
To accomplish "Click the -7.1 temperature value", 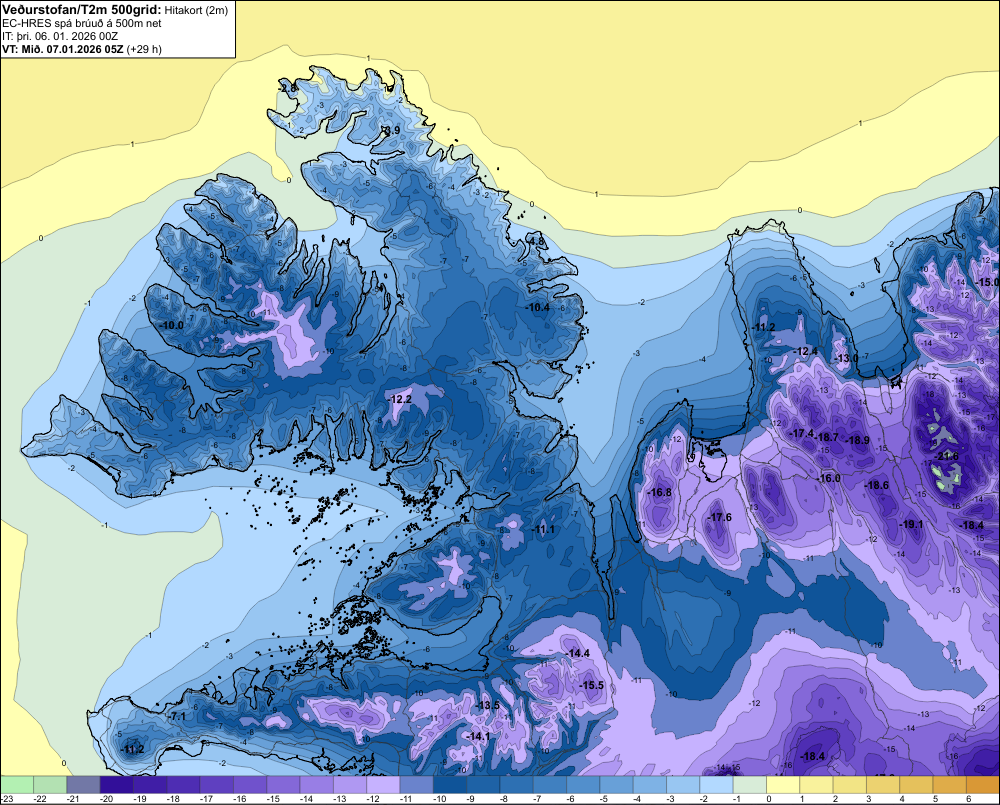I will (177, 717).
